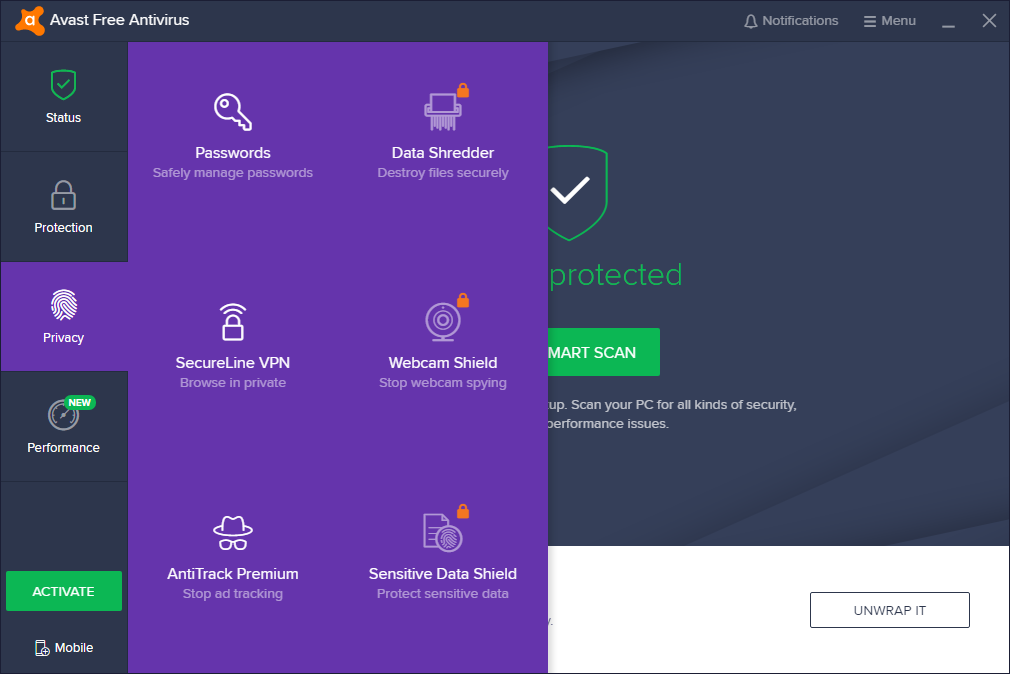1010x674 pixels.
Task: Click the UNWRAP IT button
Action: [890, 610]
